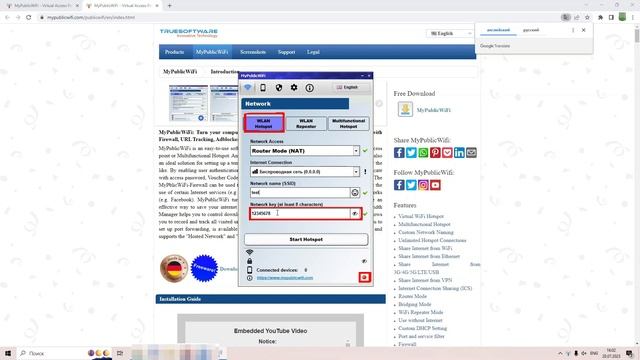Share via Pocket icon

pyautogui.click(x=447, y=153)
